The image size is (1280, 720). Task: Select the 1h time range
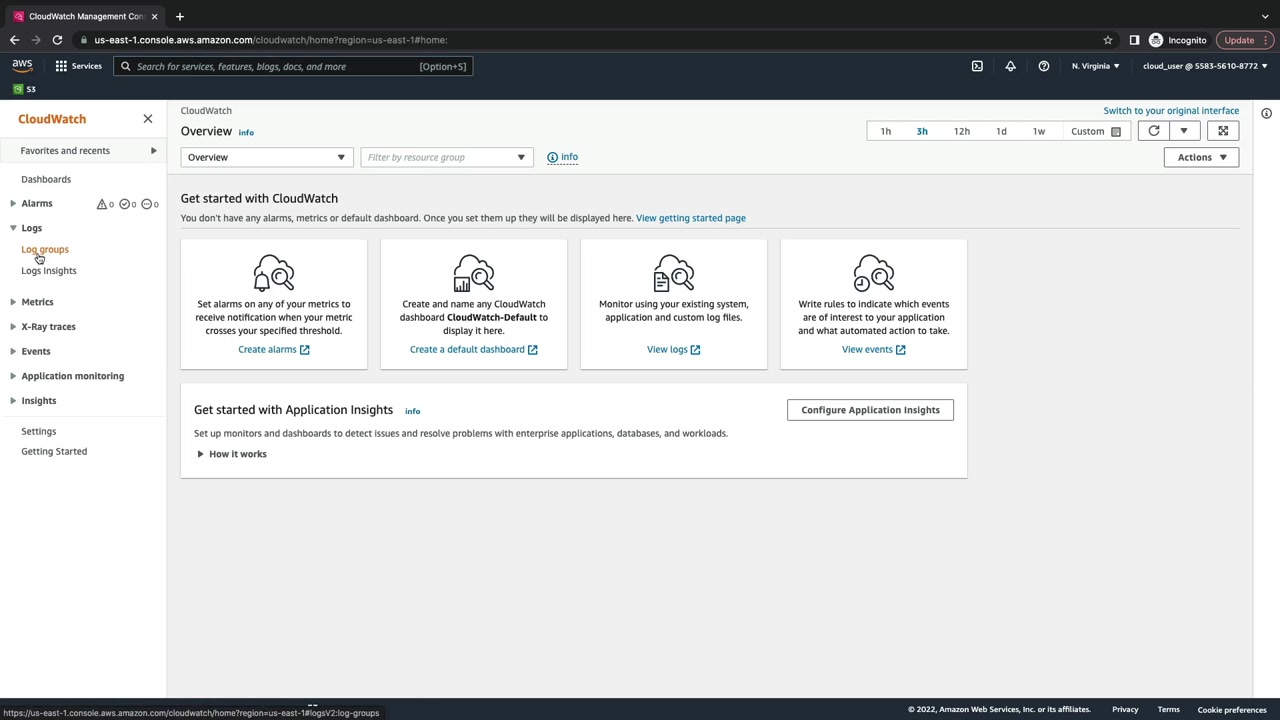[x=885, y=131]
